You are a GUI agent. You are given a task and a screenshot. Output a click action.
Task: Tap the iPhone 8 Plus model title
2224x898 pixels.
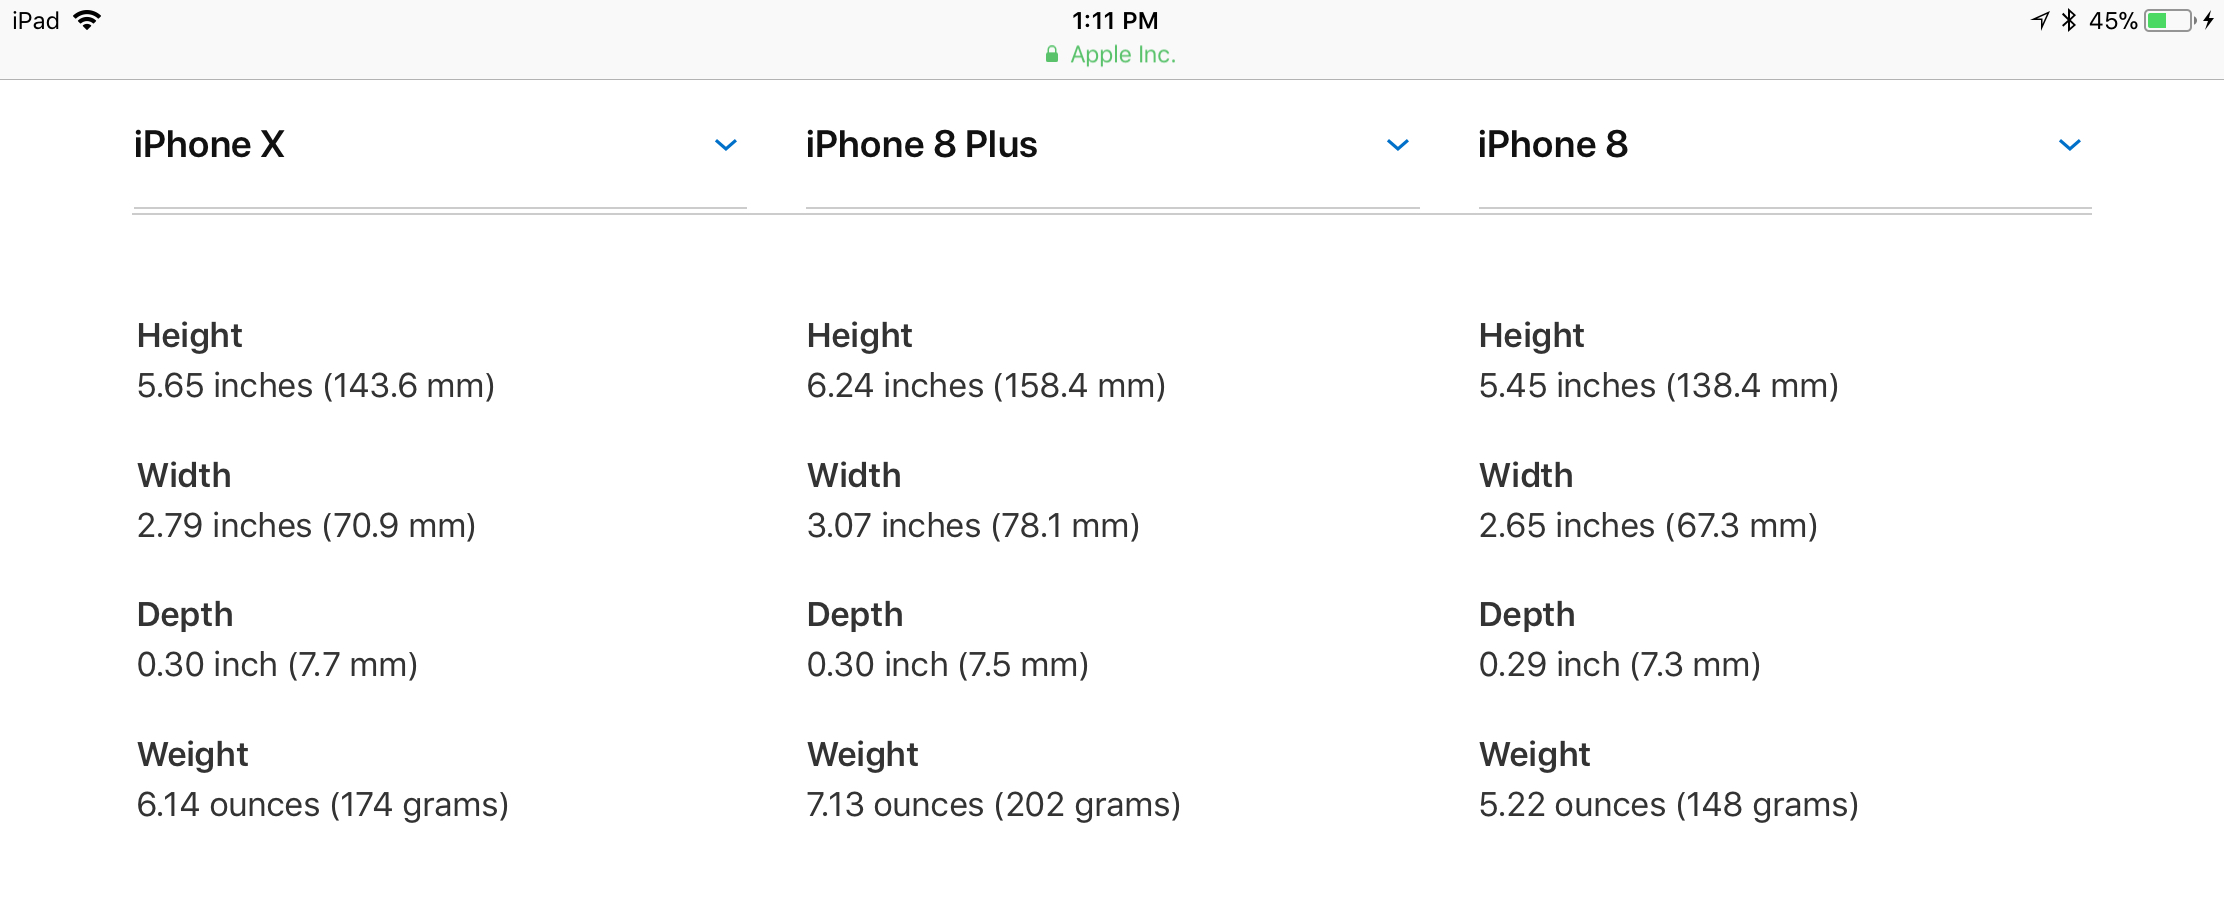(921, 145)
